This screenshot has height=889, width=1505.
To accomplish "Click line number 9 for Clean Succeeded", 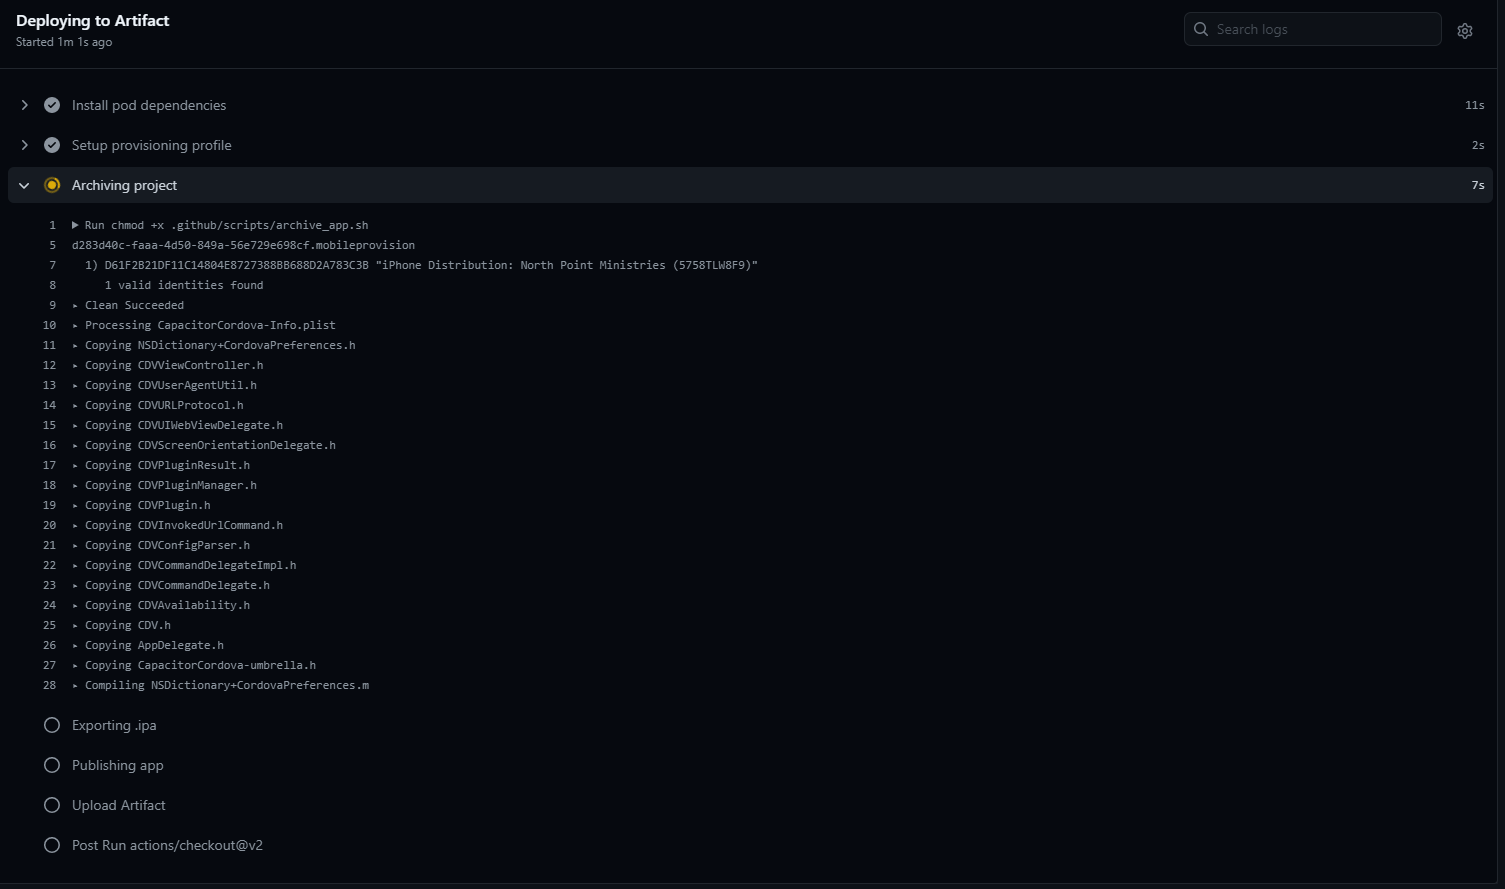I will [x=52, y=305].
